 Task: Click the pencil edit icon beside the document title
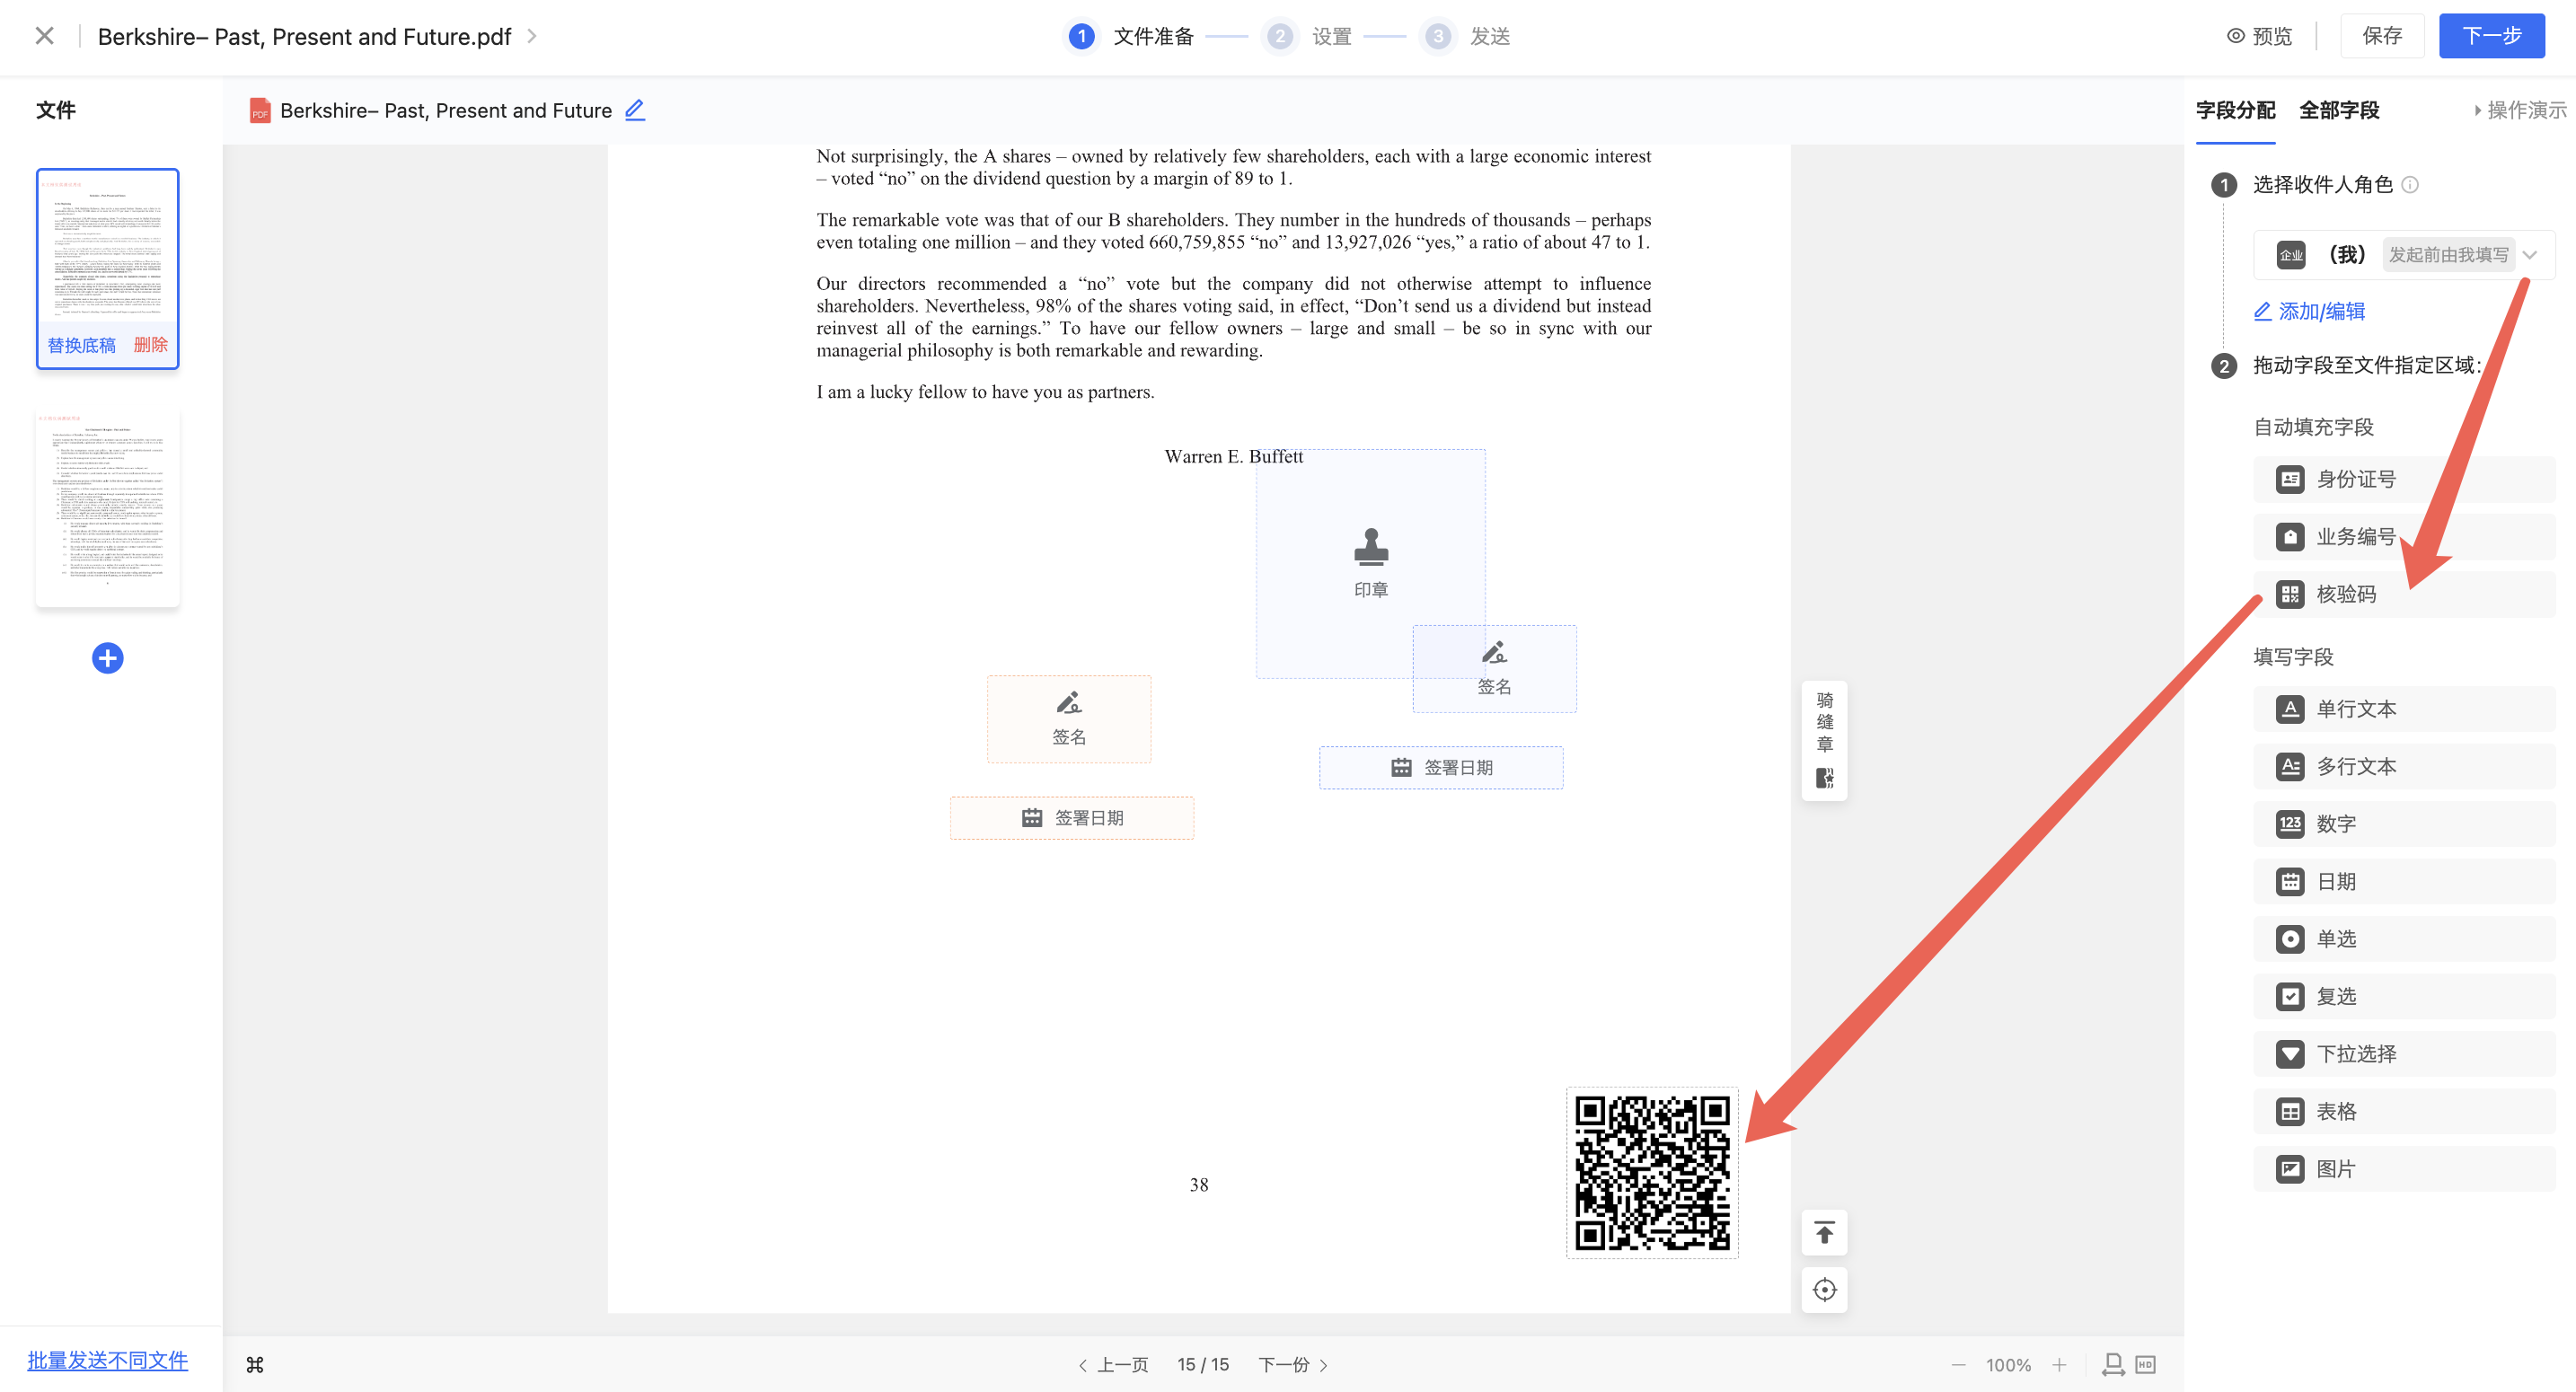(x=634, y=110)
